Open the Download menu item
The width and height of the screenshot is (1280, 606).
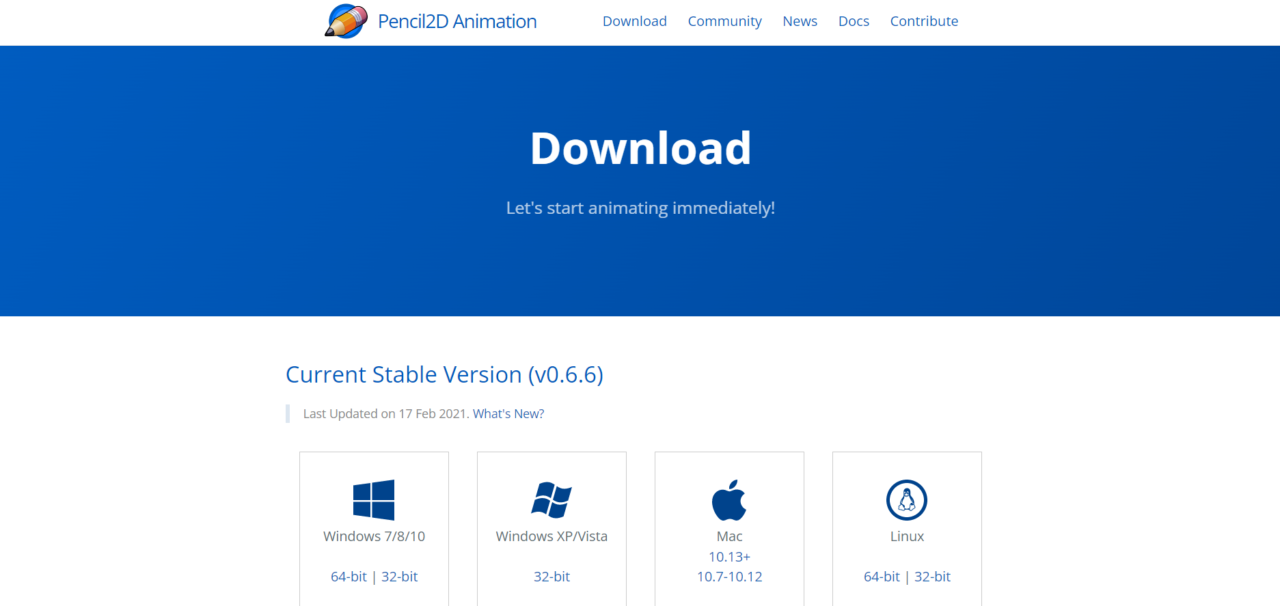pyautogui.click(x=634, y=21)
